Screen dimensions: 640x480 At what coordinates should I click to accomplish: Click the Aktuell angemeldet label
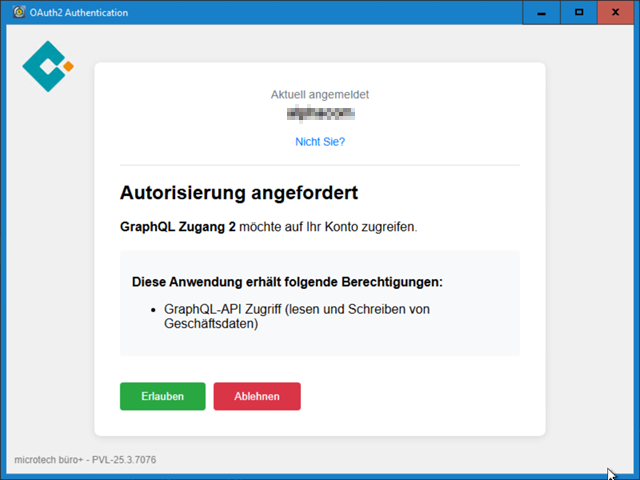pyautogui.click(x=320, y=95)
